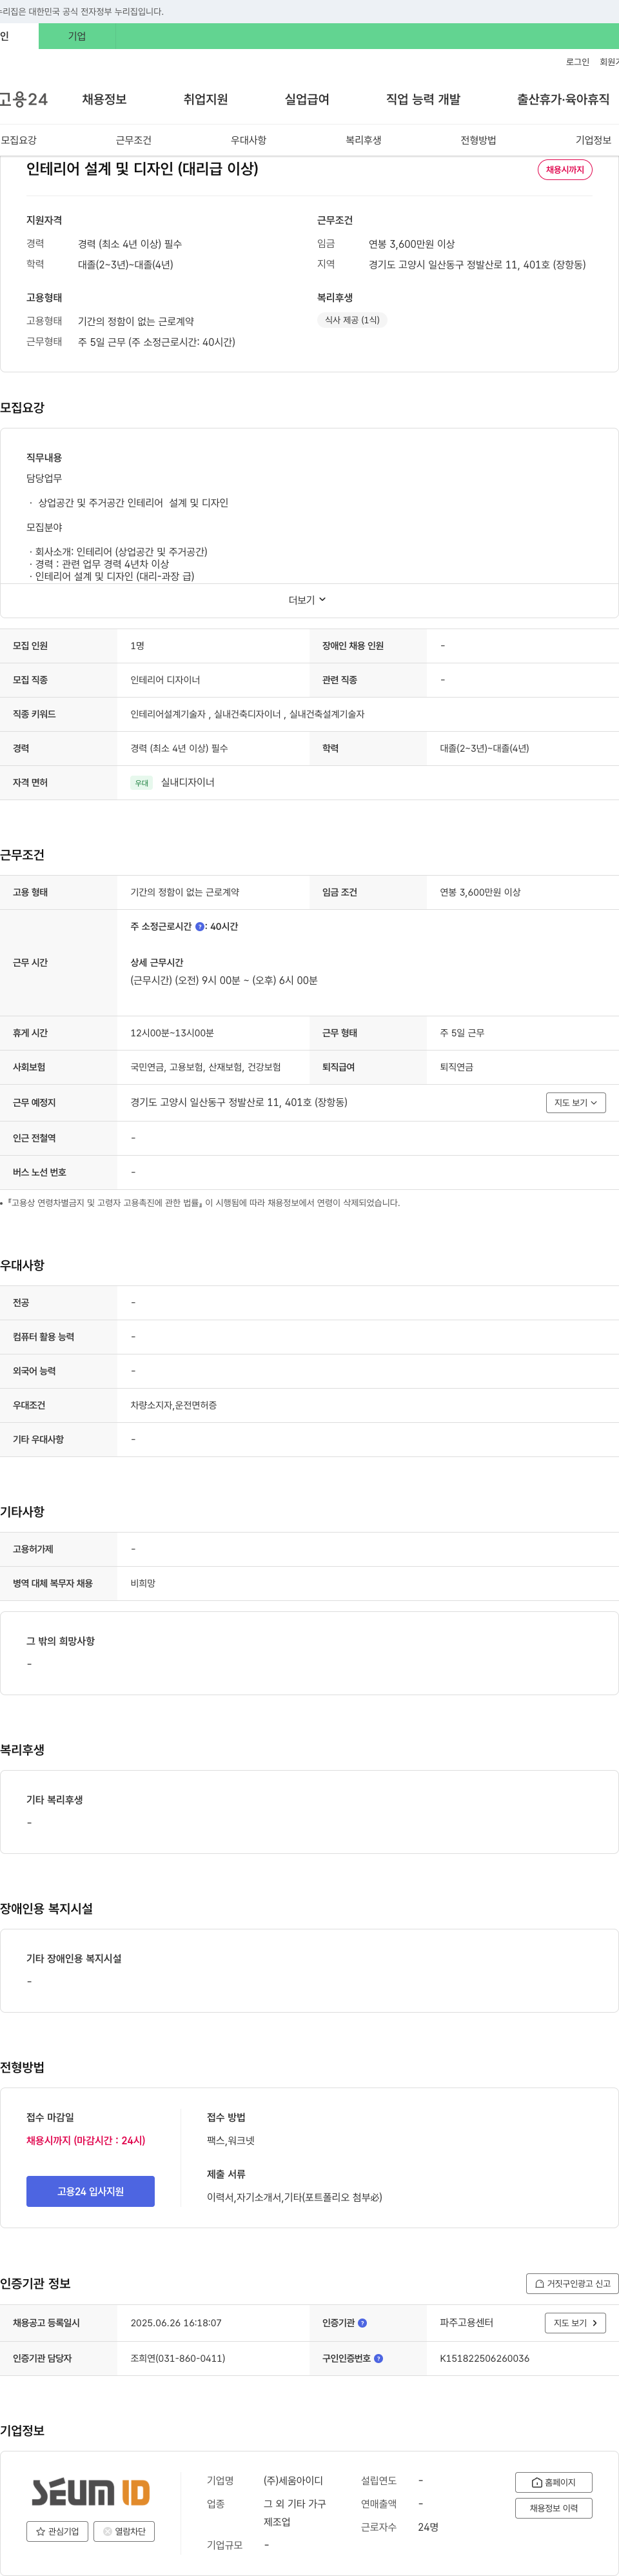Jump to 우대사항 section tab
The width and height of the screenshot is (619, 2576).
[x=248, y=140]
